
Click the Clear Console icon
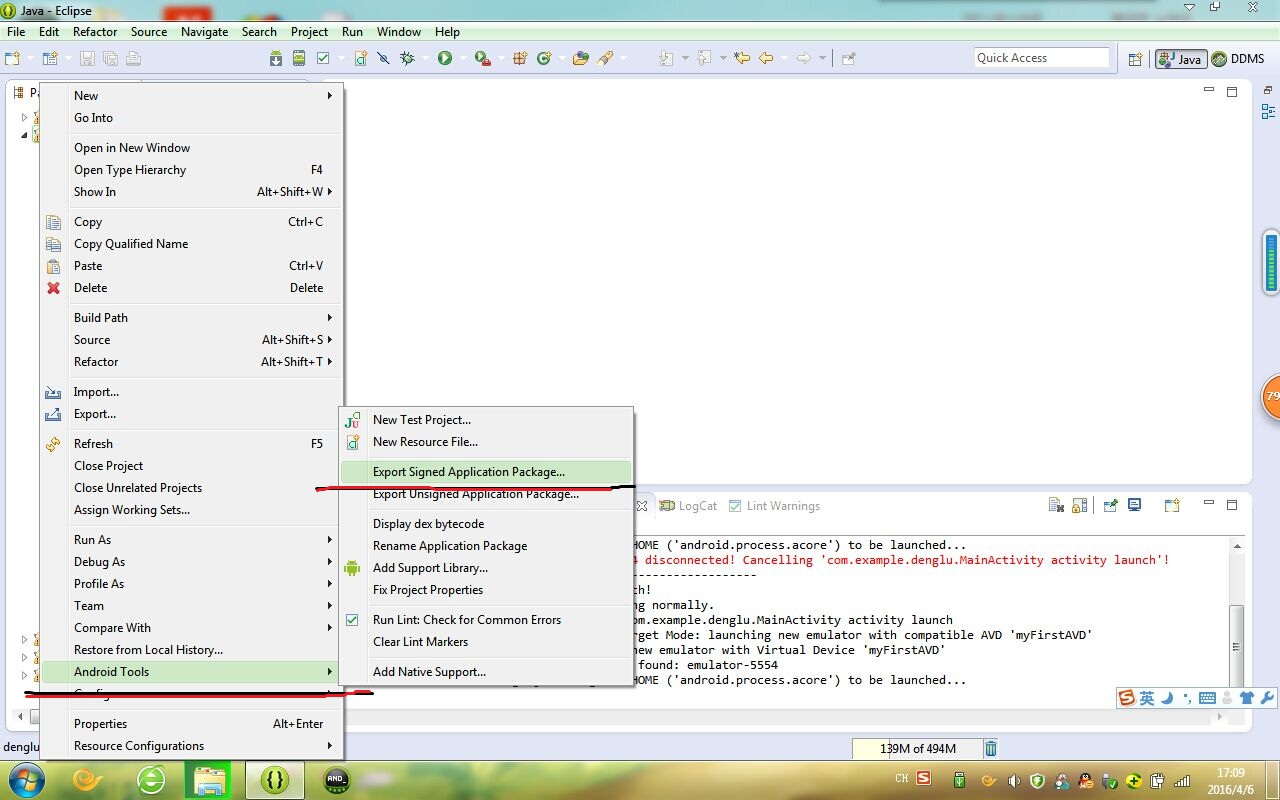pos(1056,506)
